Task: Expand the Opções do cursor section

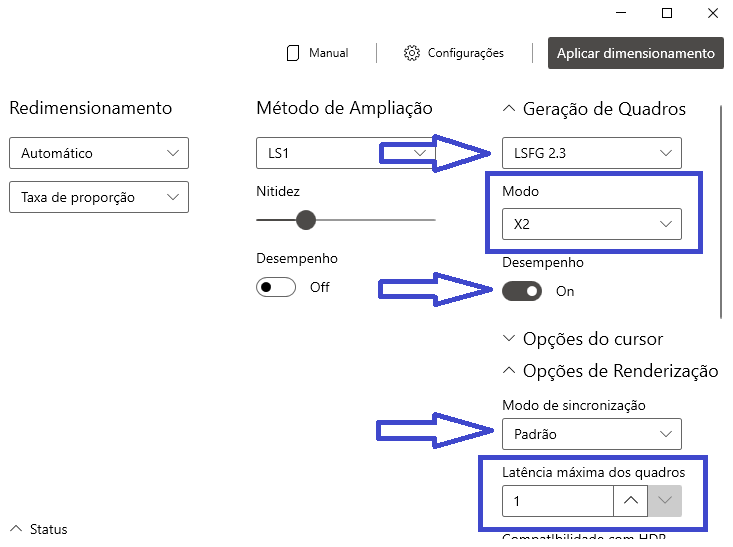Action: (x=509, y=338)
